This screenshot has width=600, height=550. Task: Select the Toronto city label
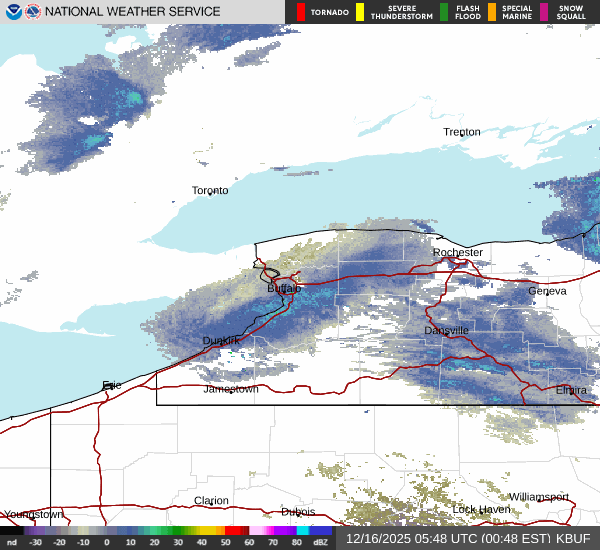[x=210, y=190]
